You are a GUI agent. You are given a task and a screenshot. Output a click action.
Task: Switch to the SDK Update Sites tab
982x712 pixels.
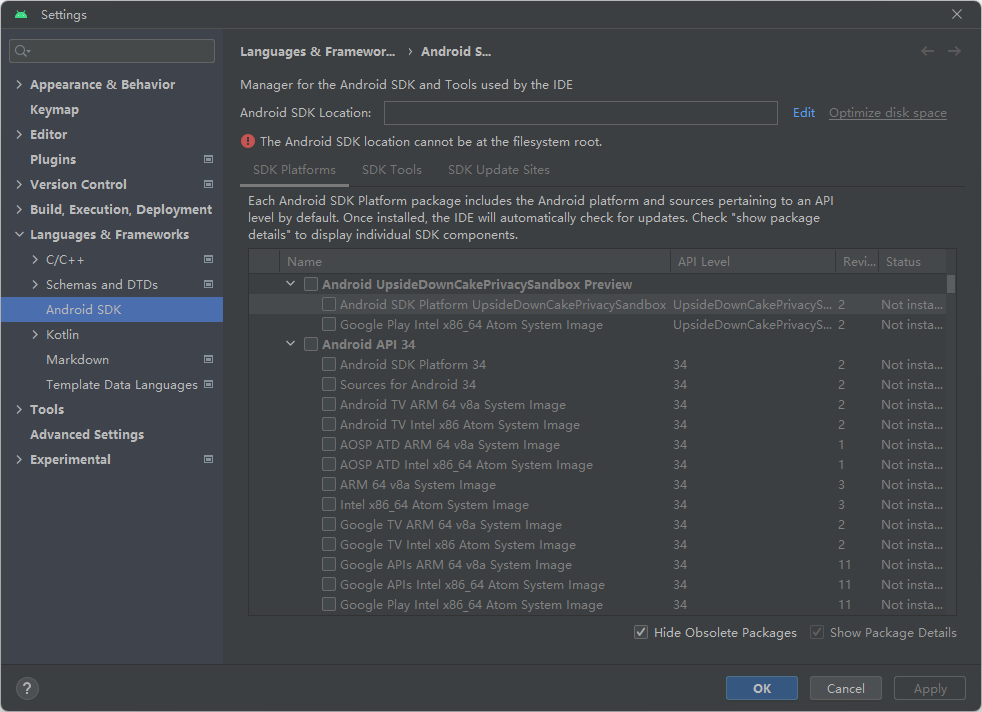tap(499, 170)
